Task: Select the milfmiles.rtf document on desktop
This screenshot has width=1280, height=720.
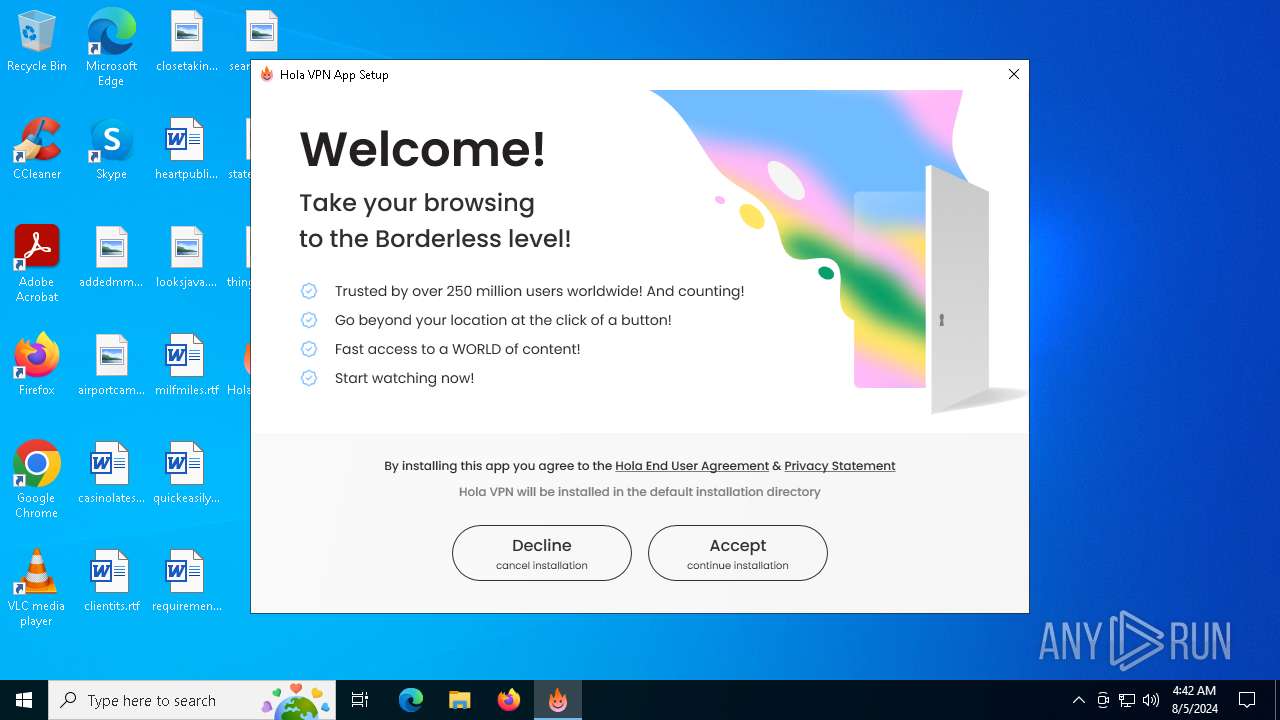Action: (x=187, y=365)
